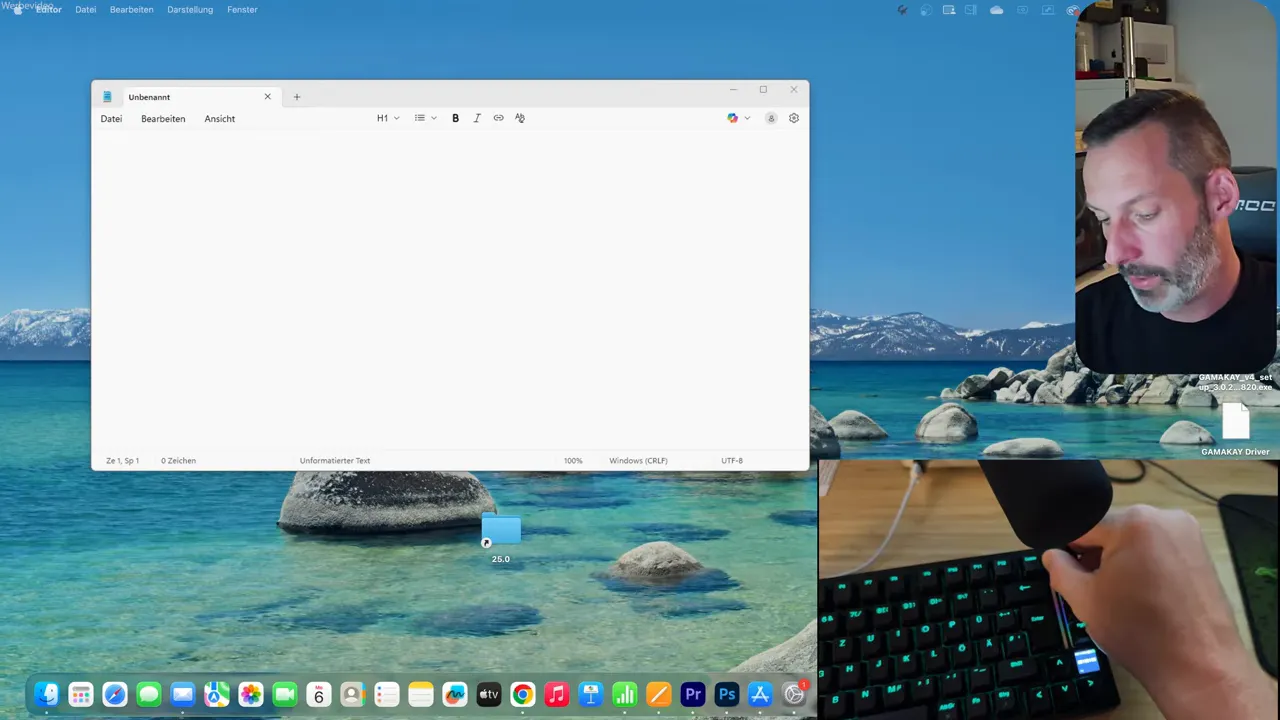
Task: Open Calendar from the Dock
Action: [319, 694]
